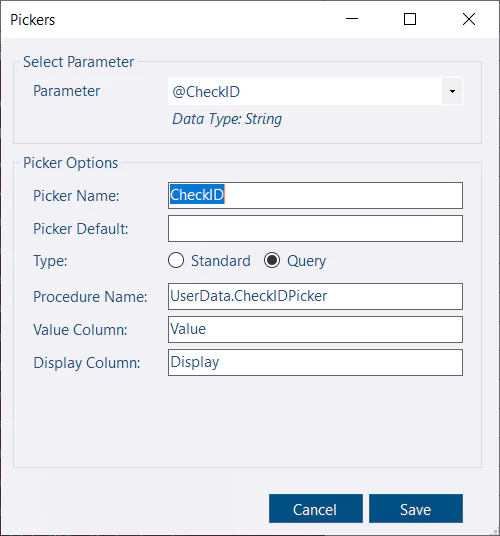The height and width of the screenshot is (536, 500).
Task: Close the Pickers window
Action: (469, 19)
